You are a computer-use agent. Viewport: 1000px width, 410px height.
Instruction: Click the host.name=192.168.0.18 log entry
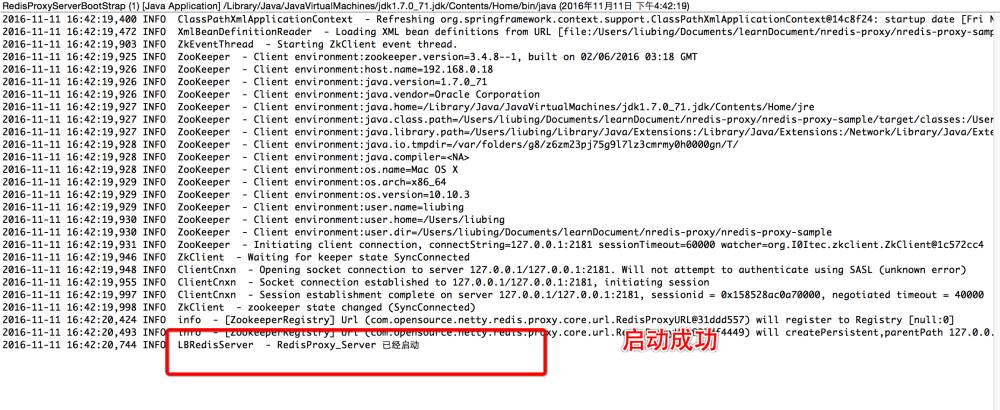(x=247, y=69)
